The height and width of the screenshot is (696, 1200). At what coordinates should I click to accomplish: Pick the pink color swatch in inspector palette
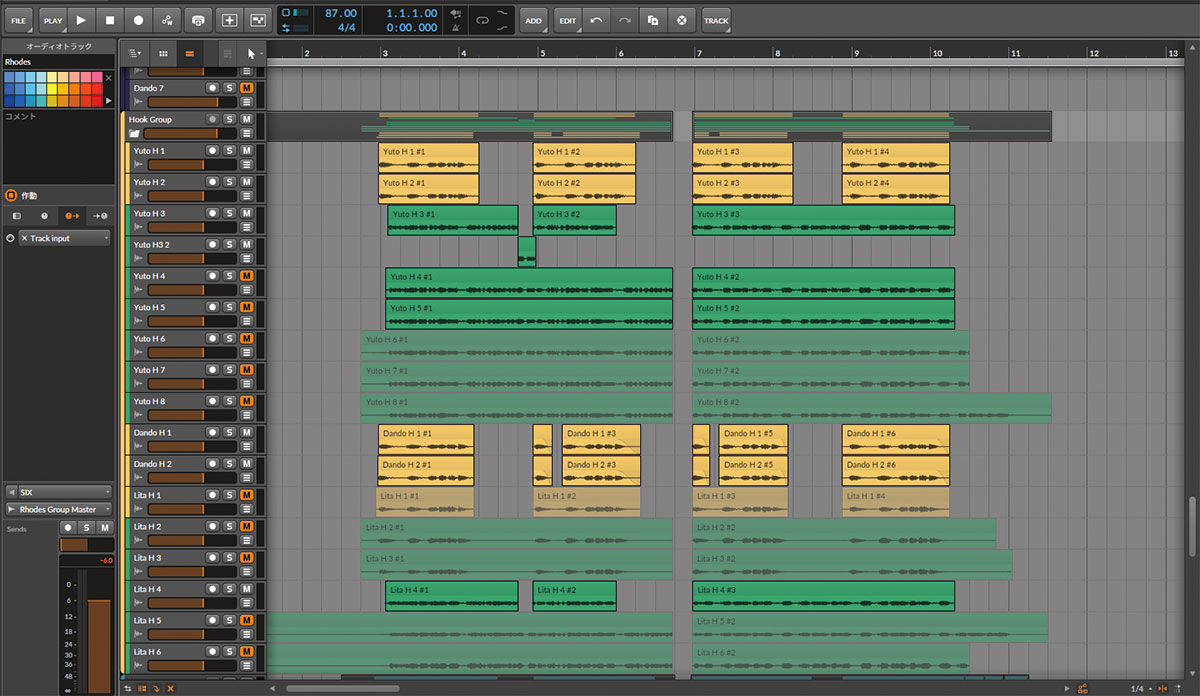coord(96,77)
